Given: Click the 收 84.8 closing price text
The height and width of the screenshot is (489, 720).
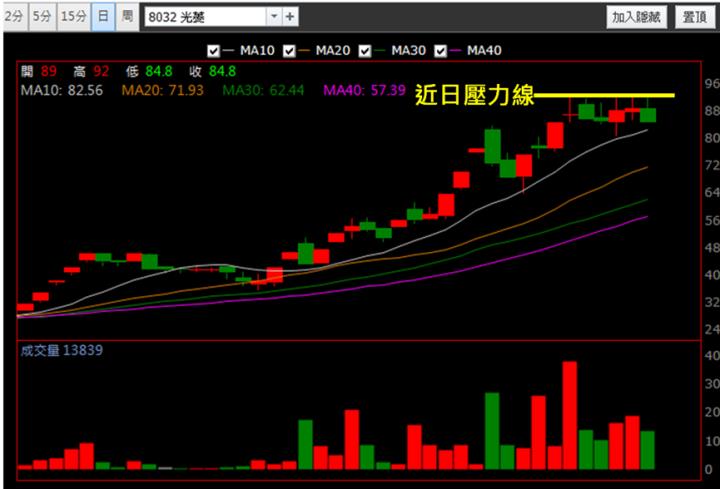Looking at the screenshot, I should [x=213, y=71].
